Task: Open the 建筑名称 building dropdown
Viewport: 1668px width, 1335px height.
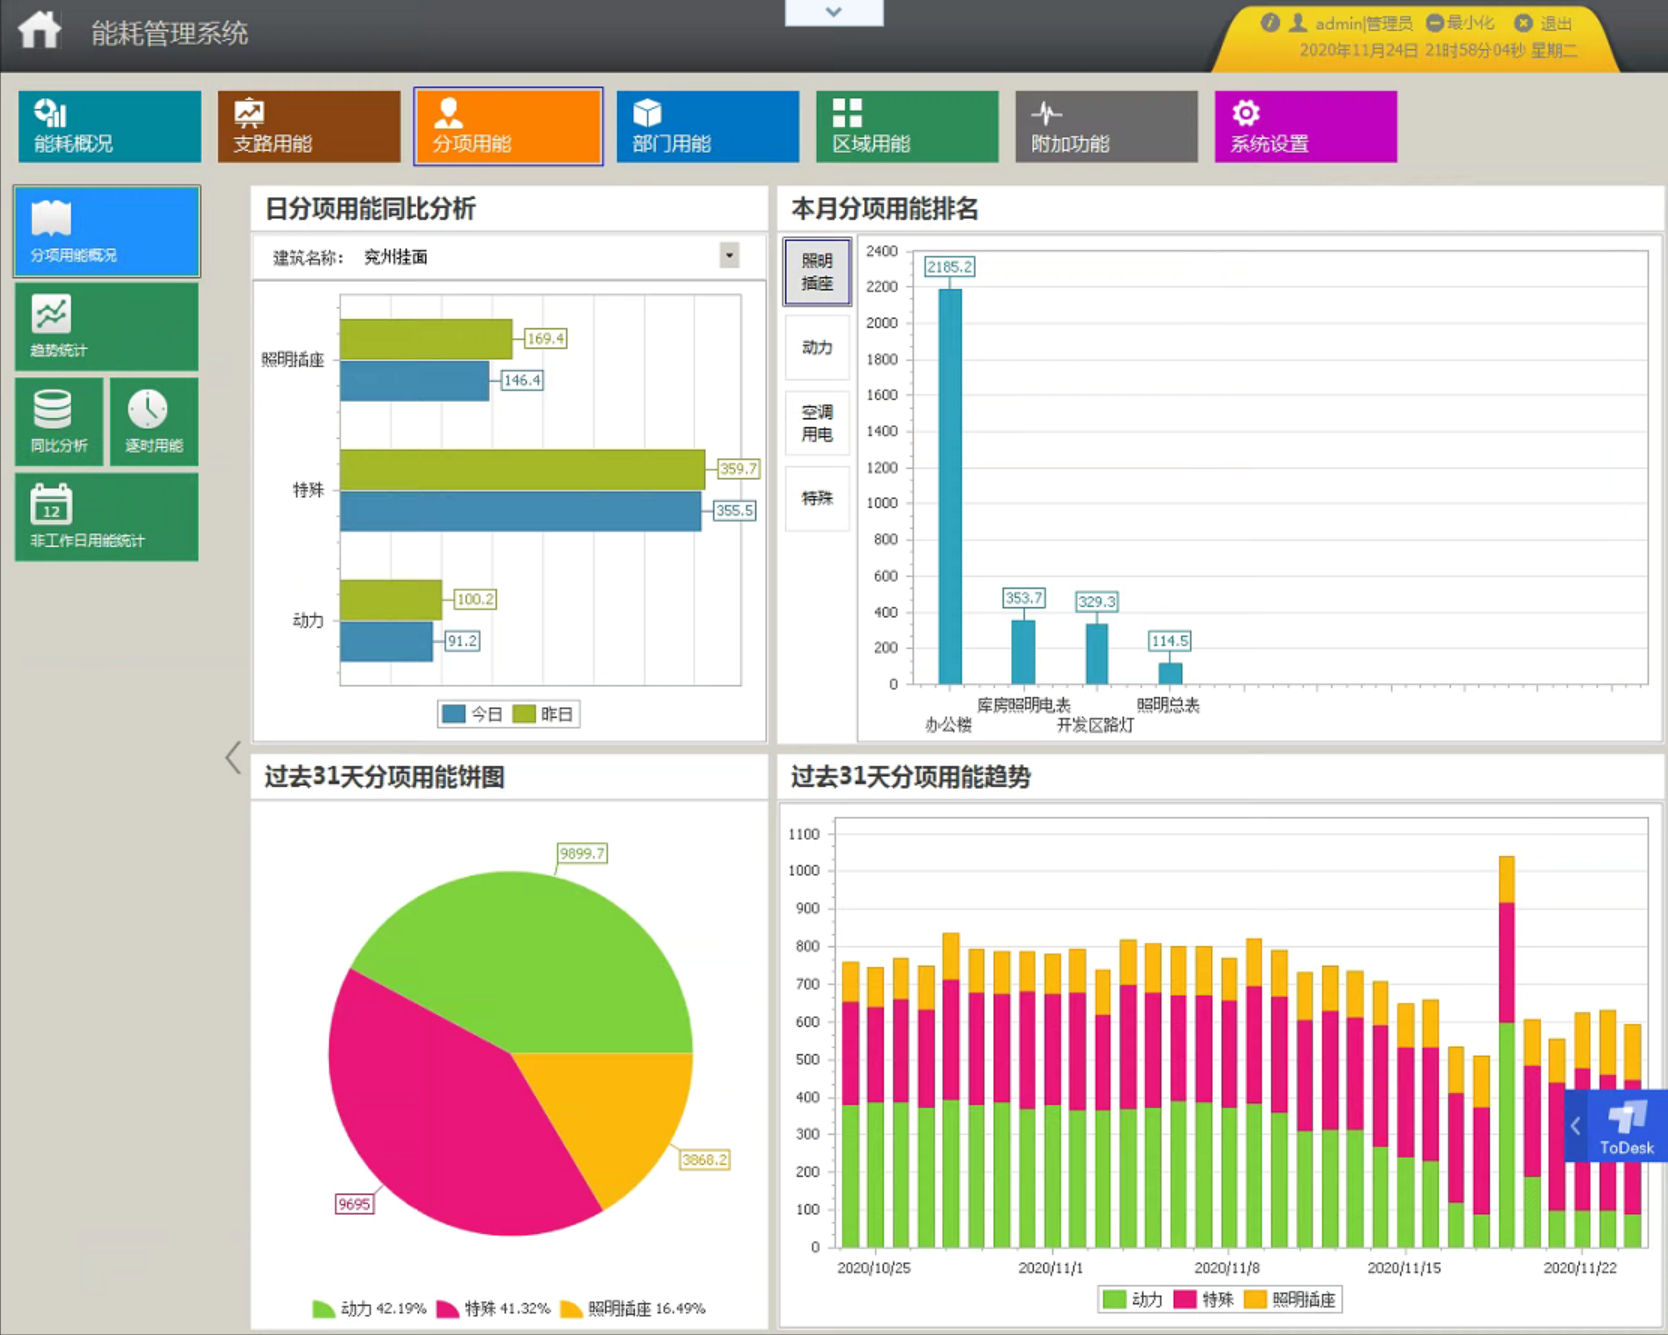Action: click(x=729, y=256)
